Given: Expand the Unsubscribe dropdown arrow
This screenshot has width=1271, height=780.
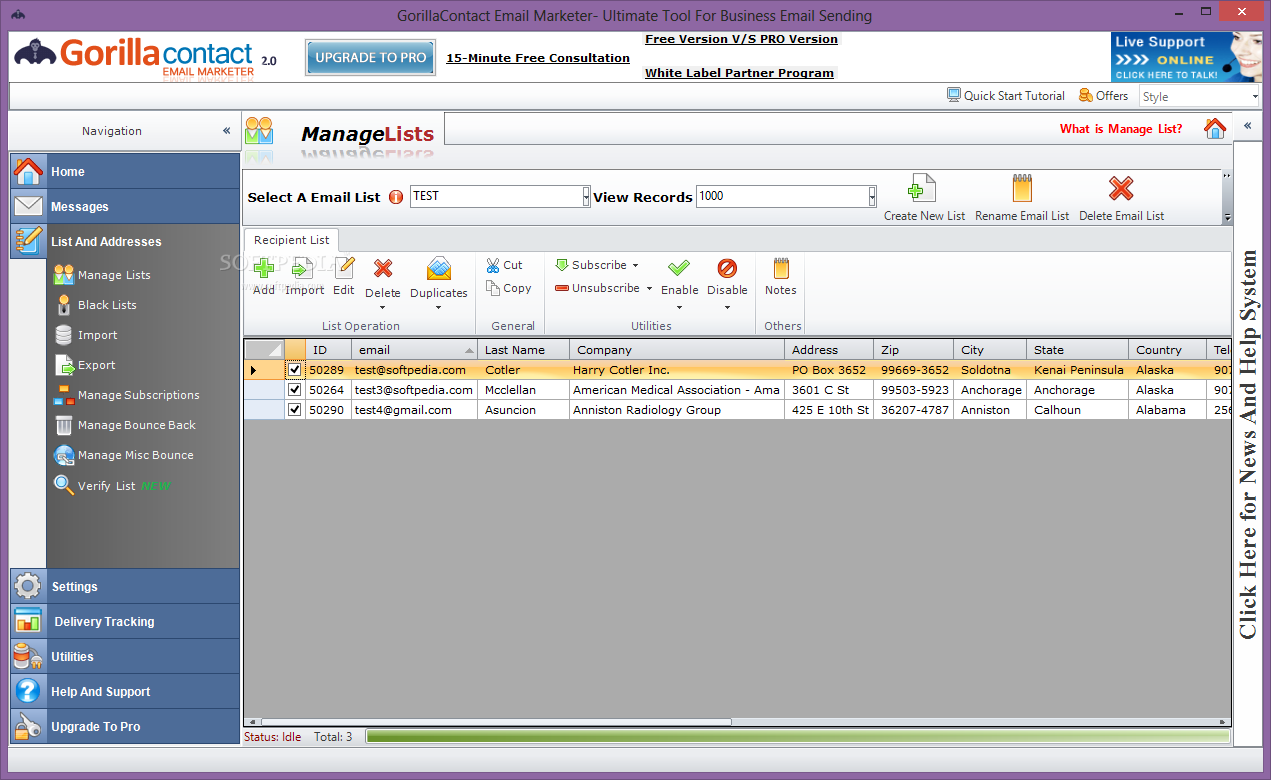Looking at the screenshot, I should point(649,289).
